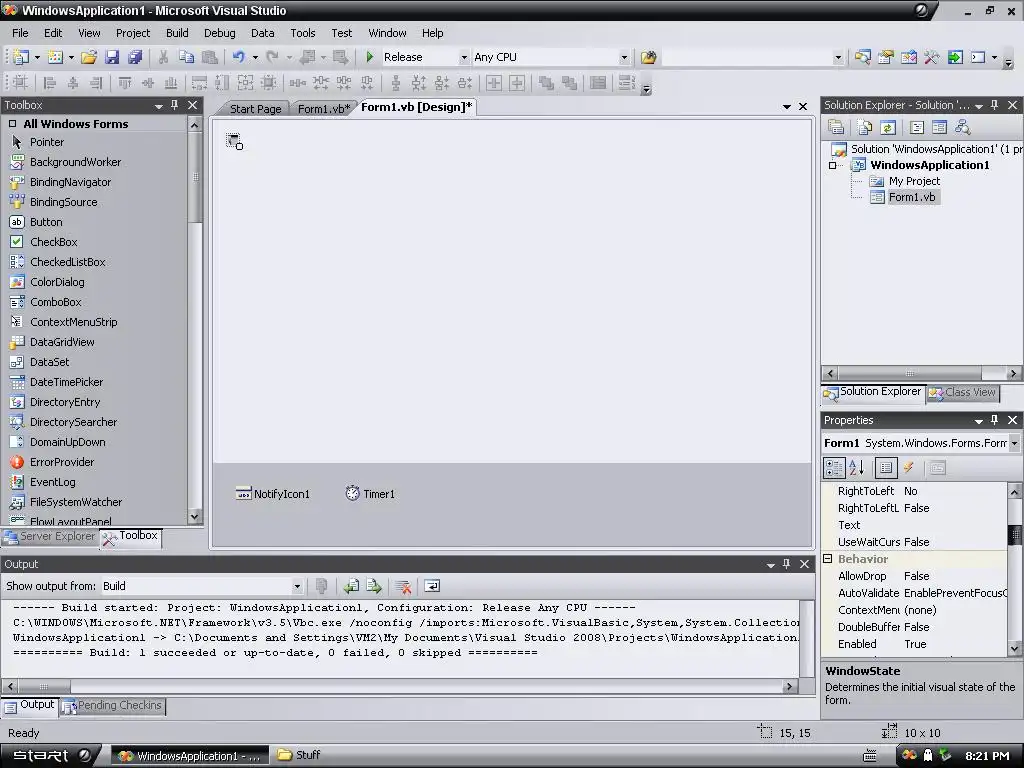Open the Show output from Build dropdown
This screenshot has height=768, width=1024.
297,586
